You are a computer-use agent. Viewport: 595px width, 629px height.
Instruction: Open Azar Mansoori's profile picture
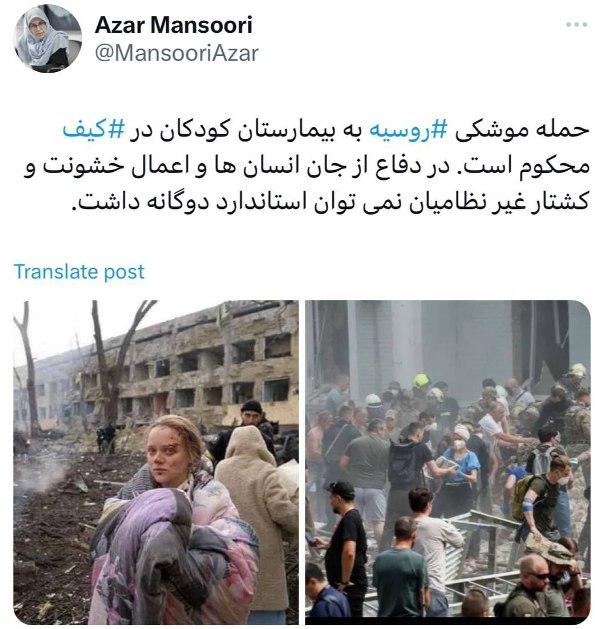click(x=47, y=39)
